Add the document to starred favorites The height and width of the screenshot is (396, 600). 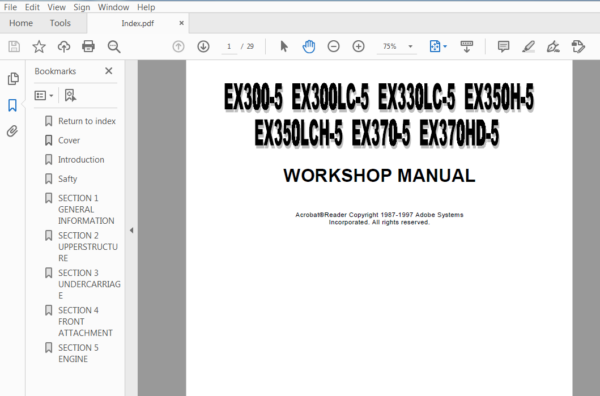39,47
